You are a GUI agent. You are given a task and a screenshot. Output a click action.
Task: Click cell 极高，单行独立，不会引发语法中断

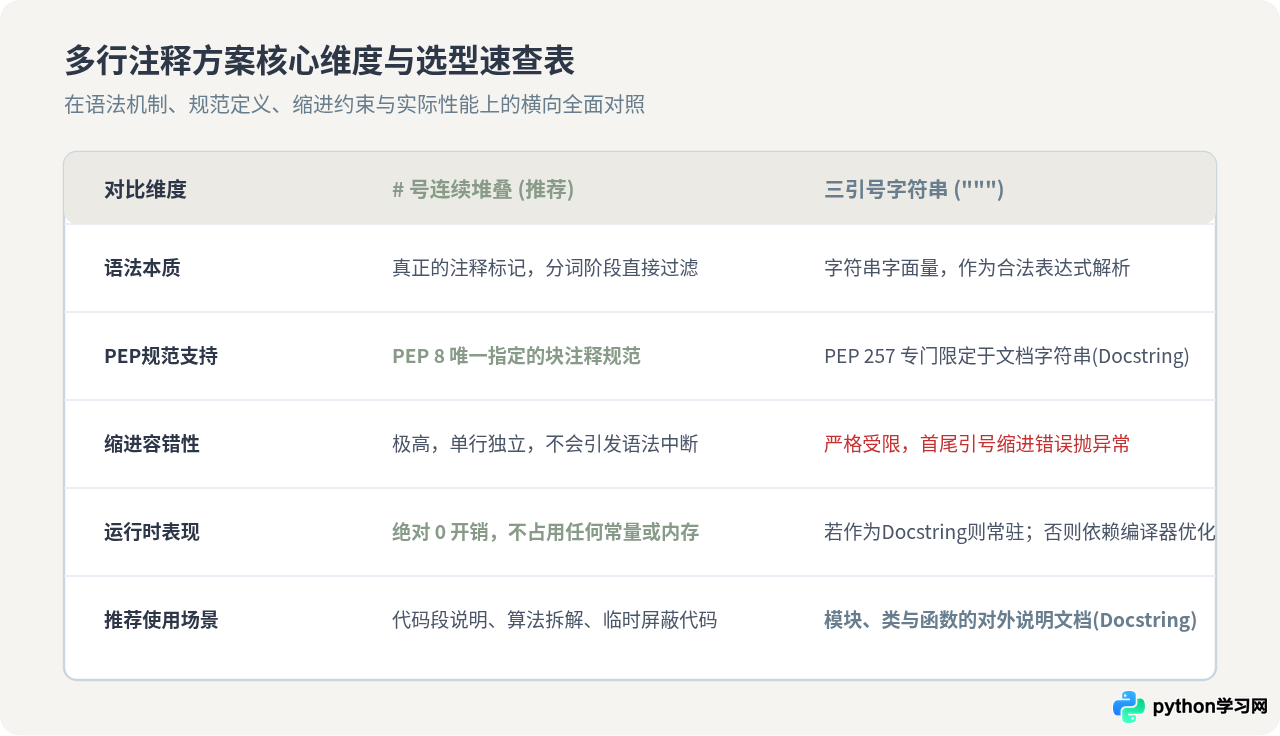click(545, 444)
